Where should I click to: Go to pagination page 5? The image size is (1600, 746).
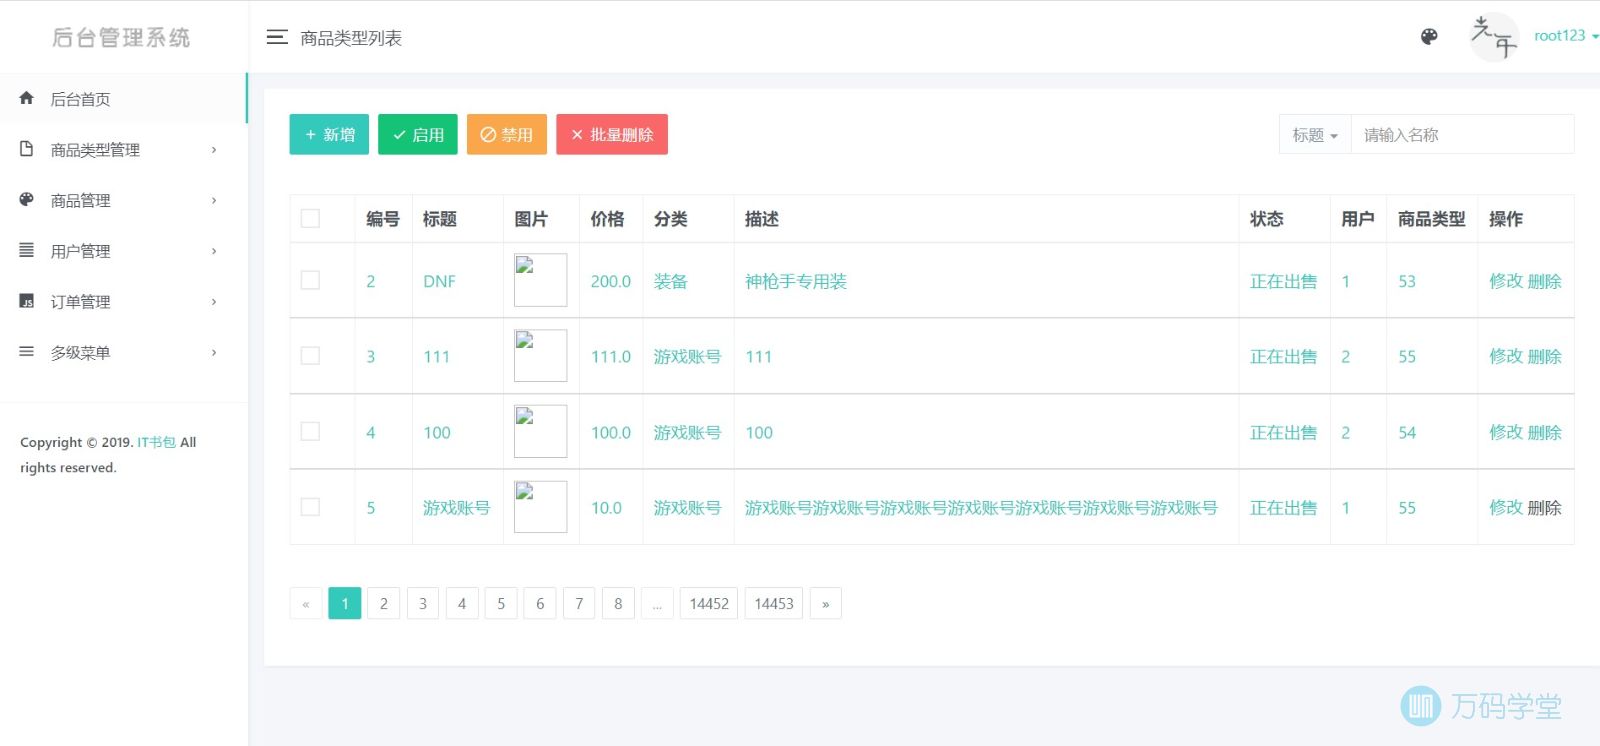(x=501, y=603)
